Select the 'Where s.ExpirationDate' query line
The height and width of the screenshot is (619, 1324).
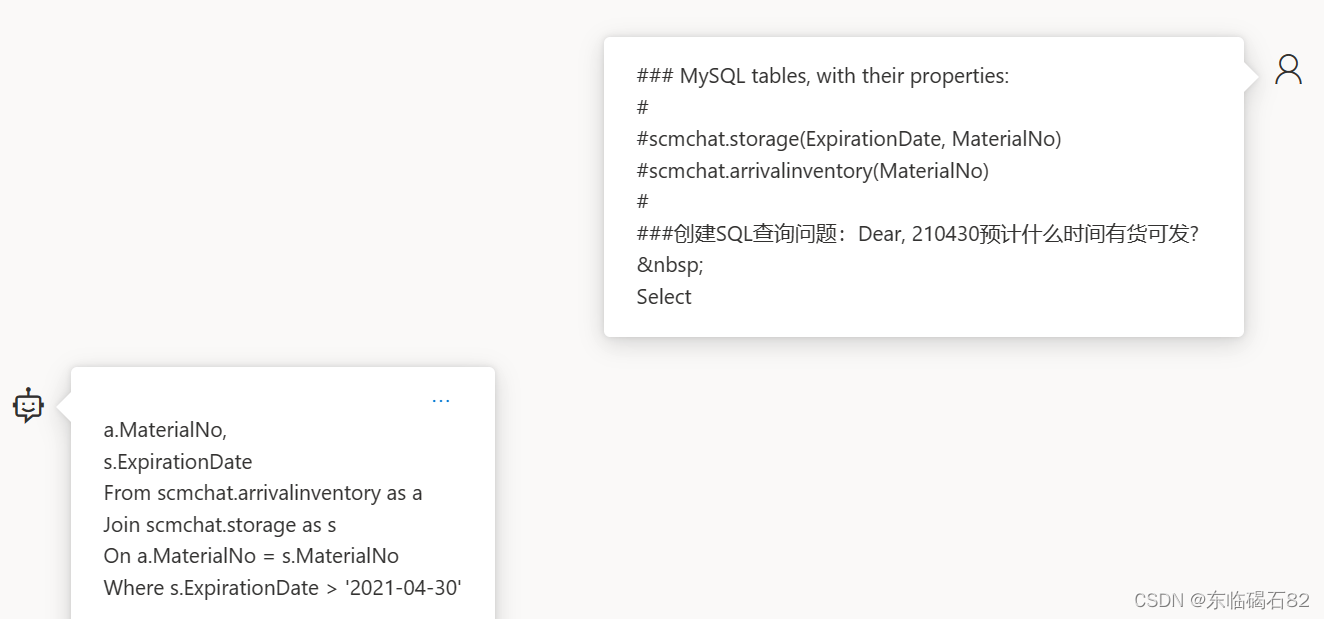click(x=281, y=588)
